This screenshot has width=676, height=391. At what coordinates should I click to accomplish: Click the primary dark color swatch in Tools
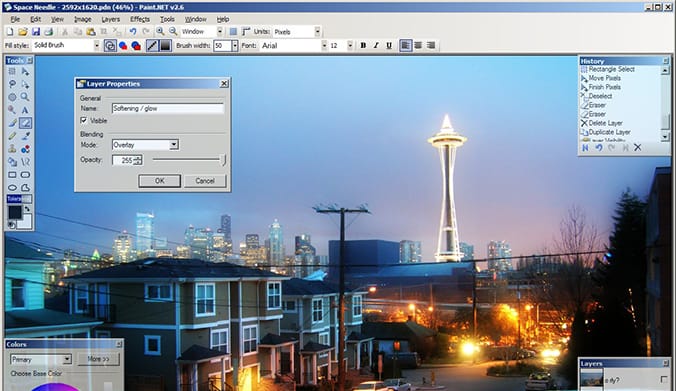coord(14,213)
